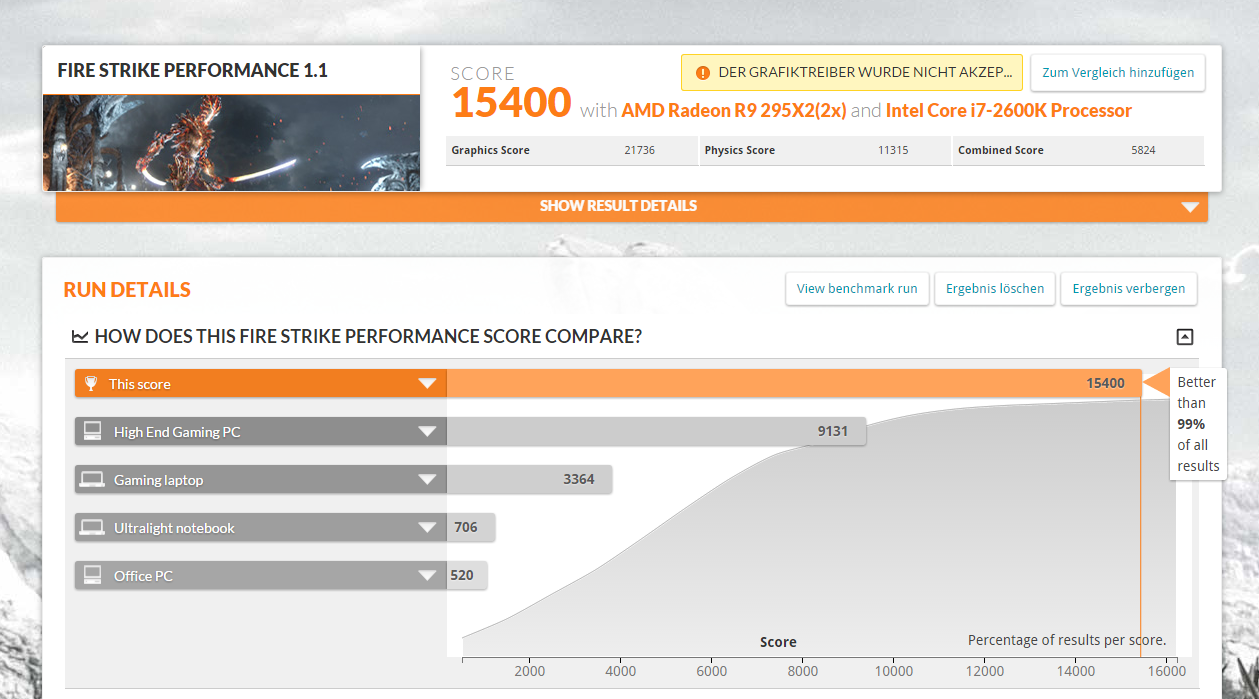Click the large 15400 score number
The width and height of the screenshot is (1259, 699).
coord(511,103)
